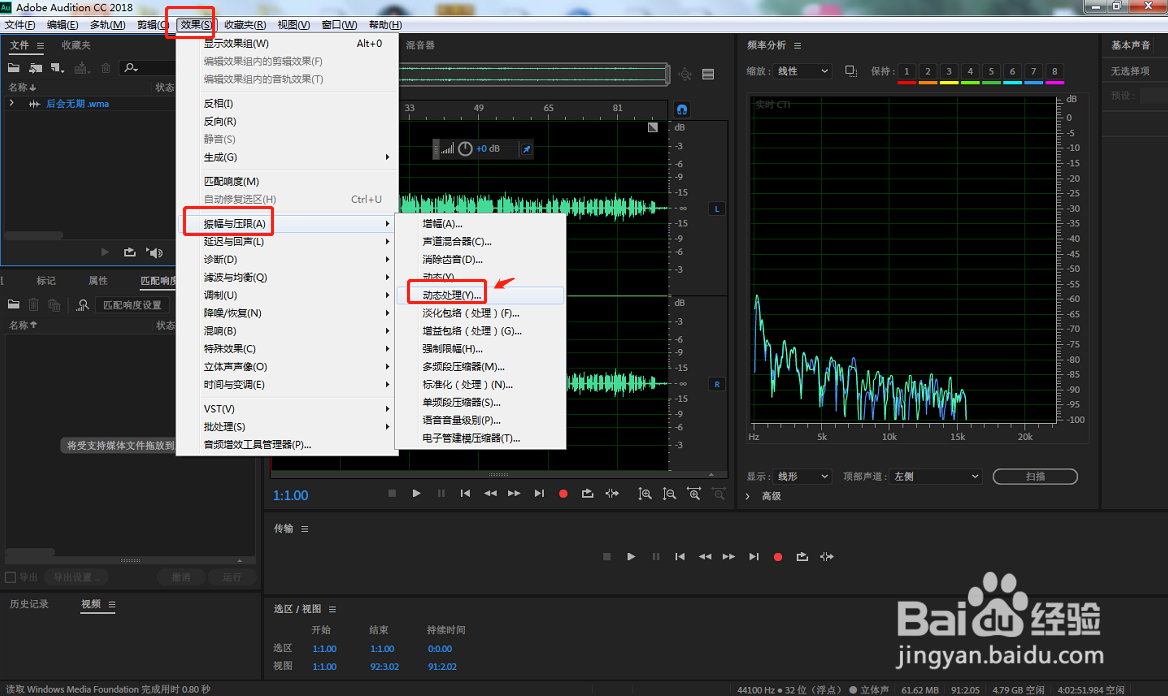Screen dimensions: 1168x696
Task: Open the 显示 dropdown set to 线形
Action: [802, 476]
